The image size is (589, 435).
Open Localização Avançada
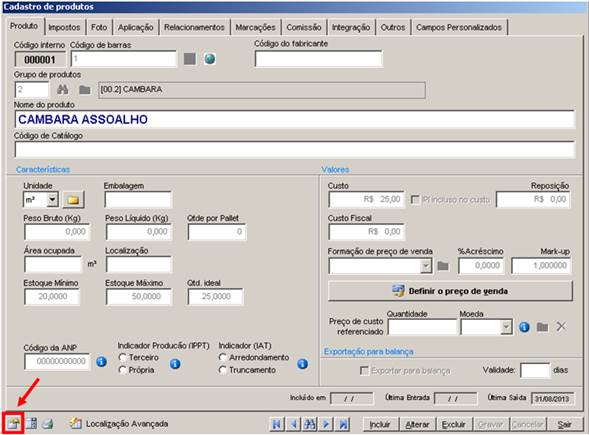click(119, 424)
